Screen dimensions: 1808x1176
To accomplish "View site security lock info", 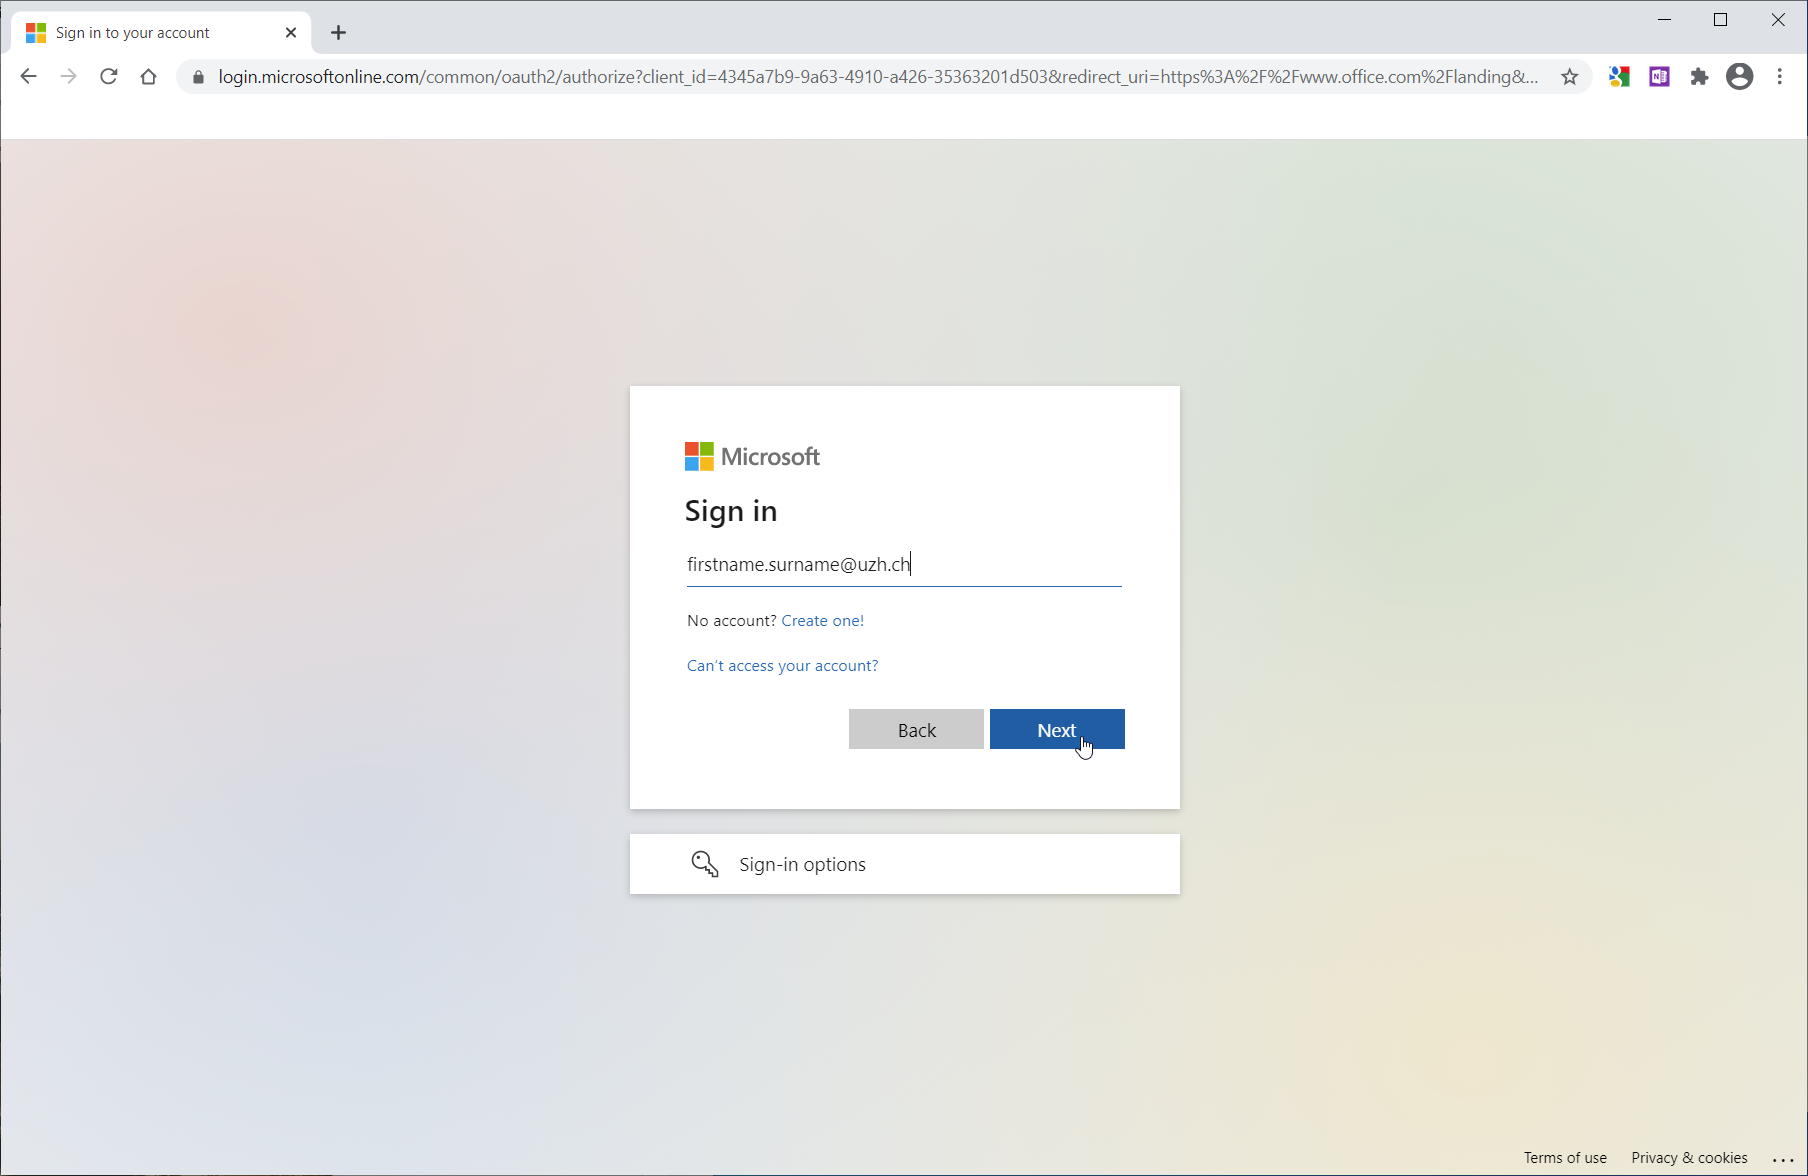I will pos(198,77).
